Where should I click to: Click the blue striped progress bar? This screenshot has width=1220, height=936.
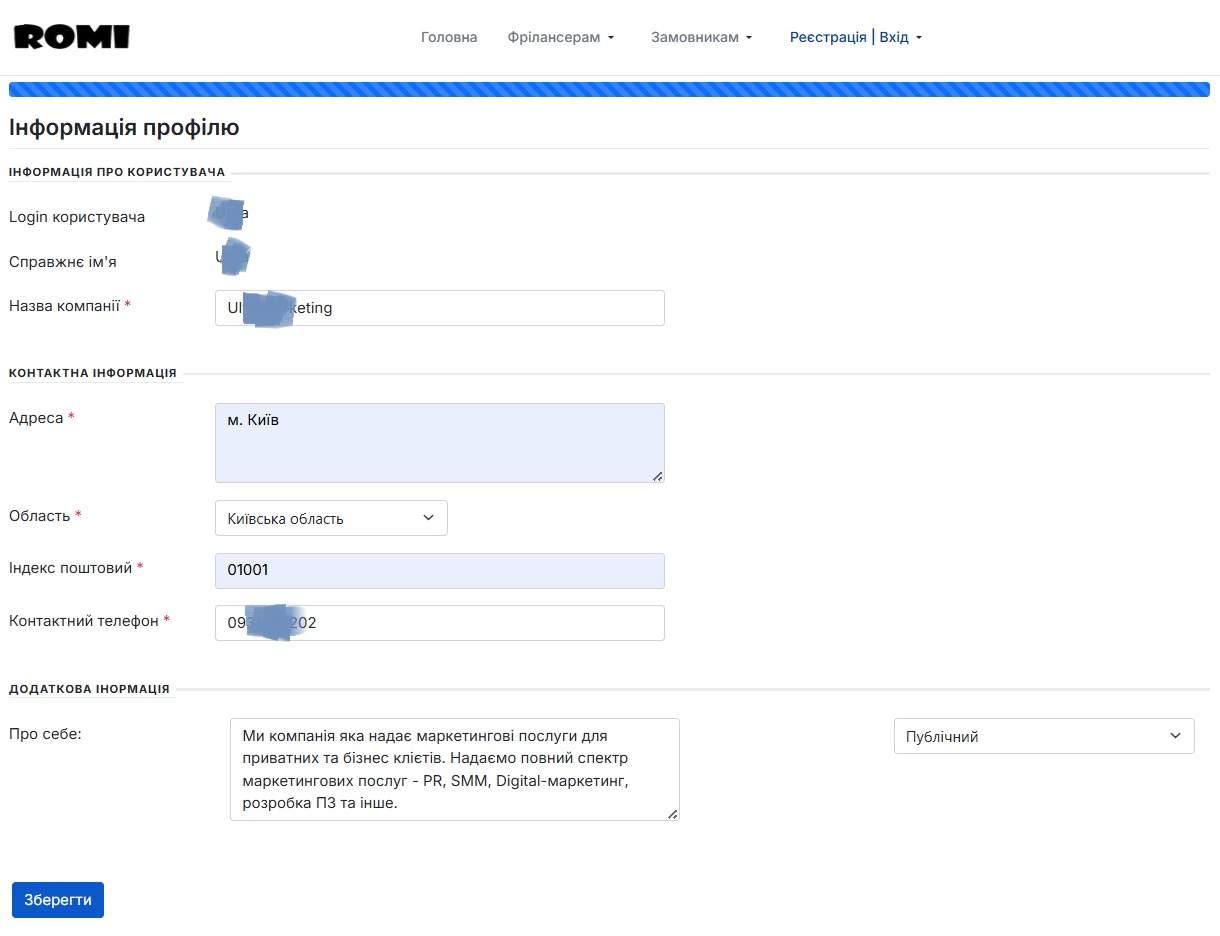pyautogui.click(x=609, y=90)
